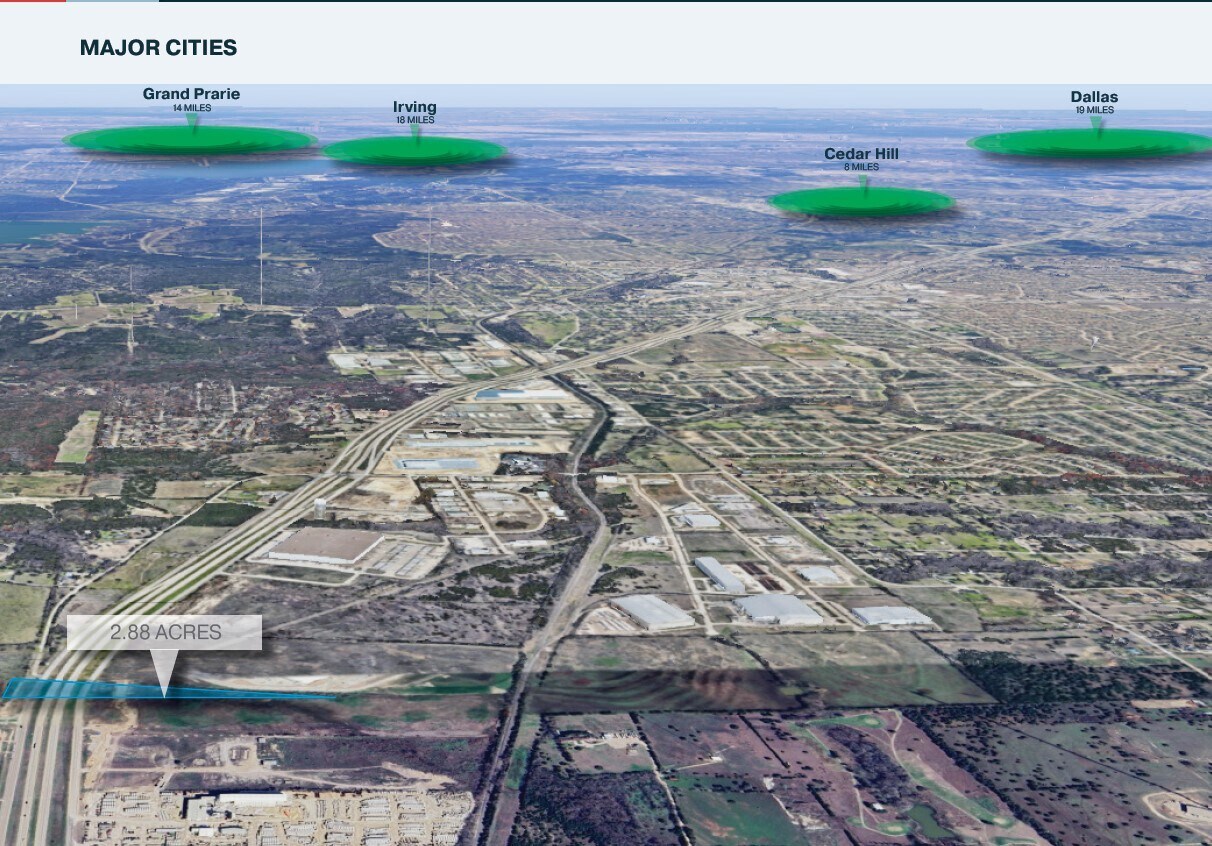Click the pin pointer below Dallas label
Viewport: 1212px width, 846px height.
(x=1096, y=125)
